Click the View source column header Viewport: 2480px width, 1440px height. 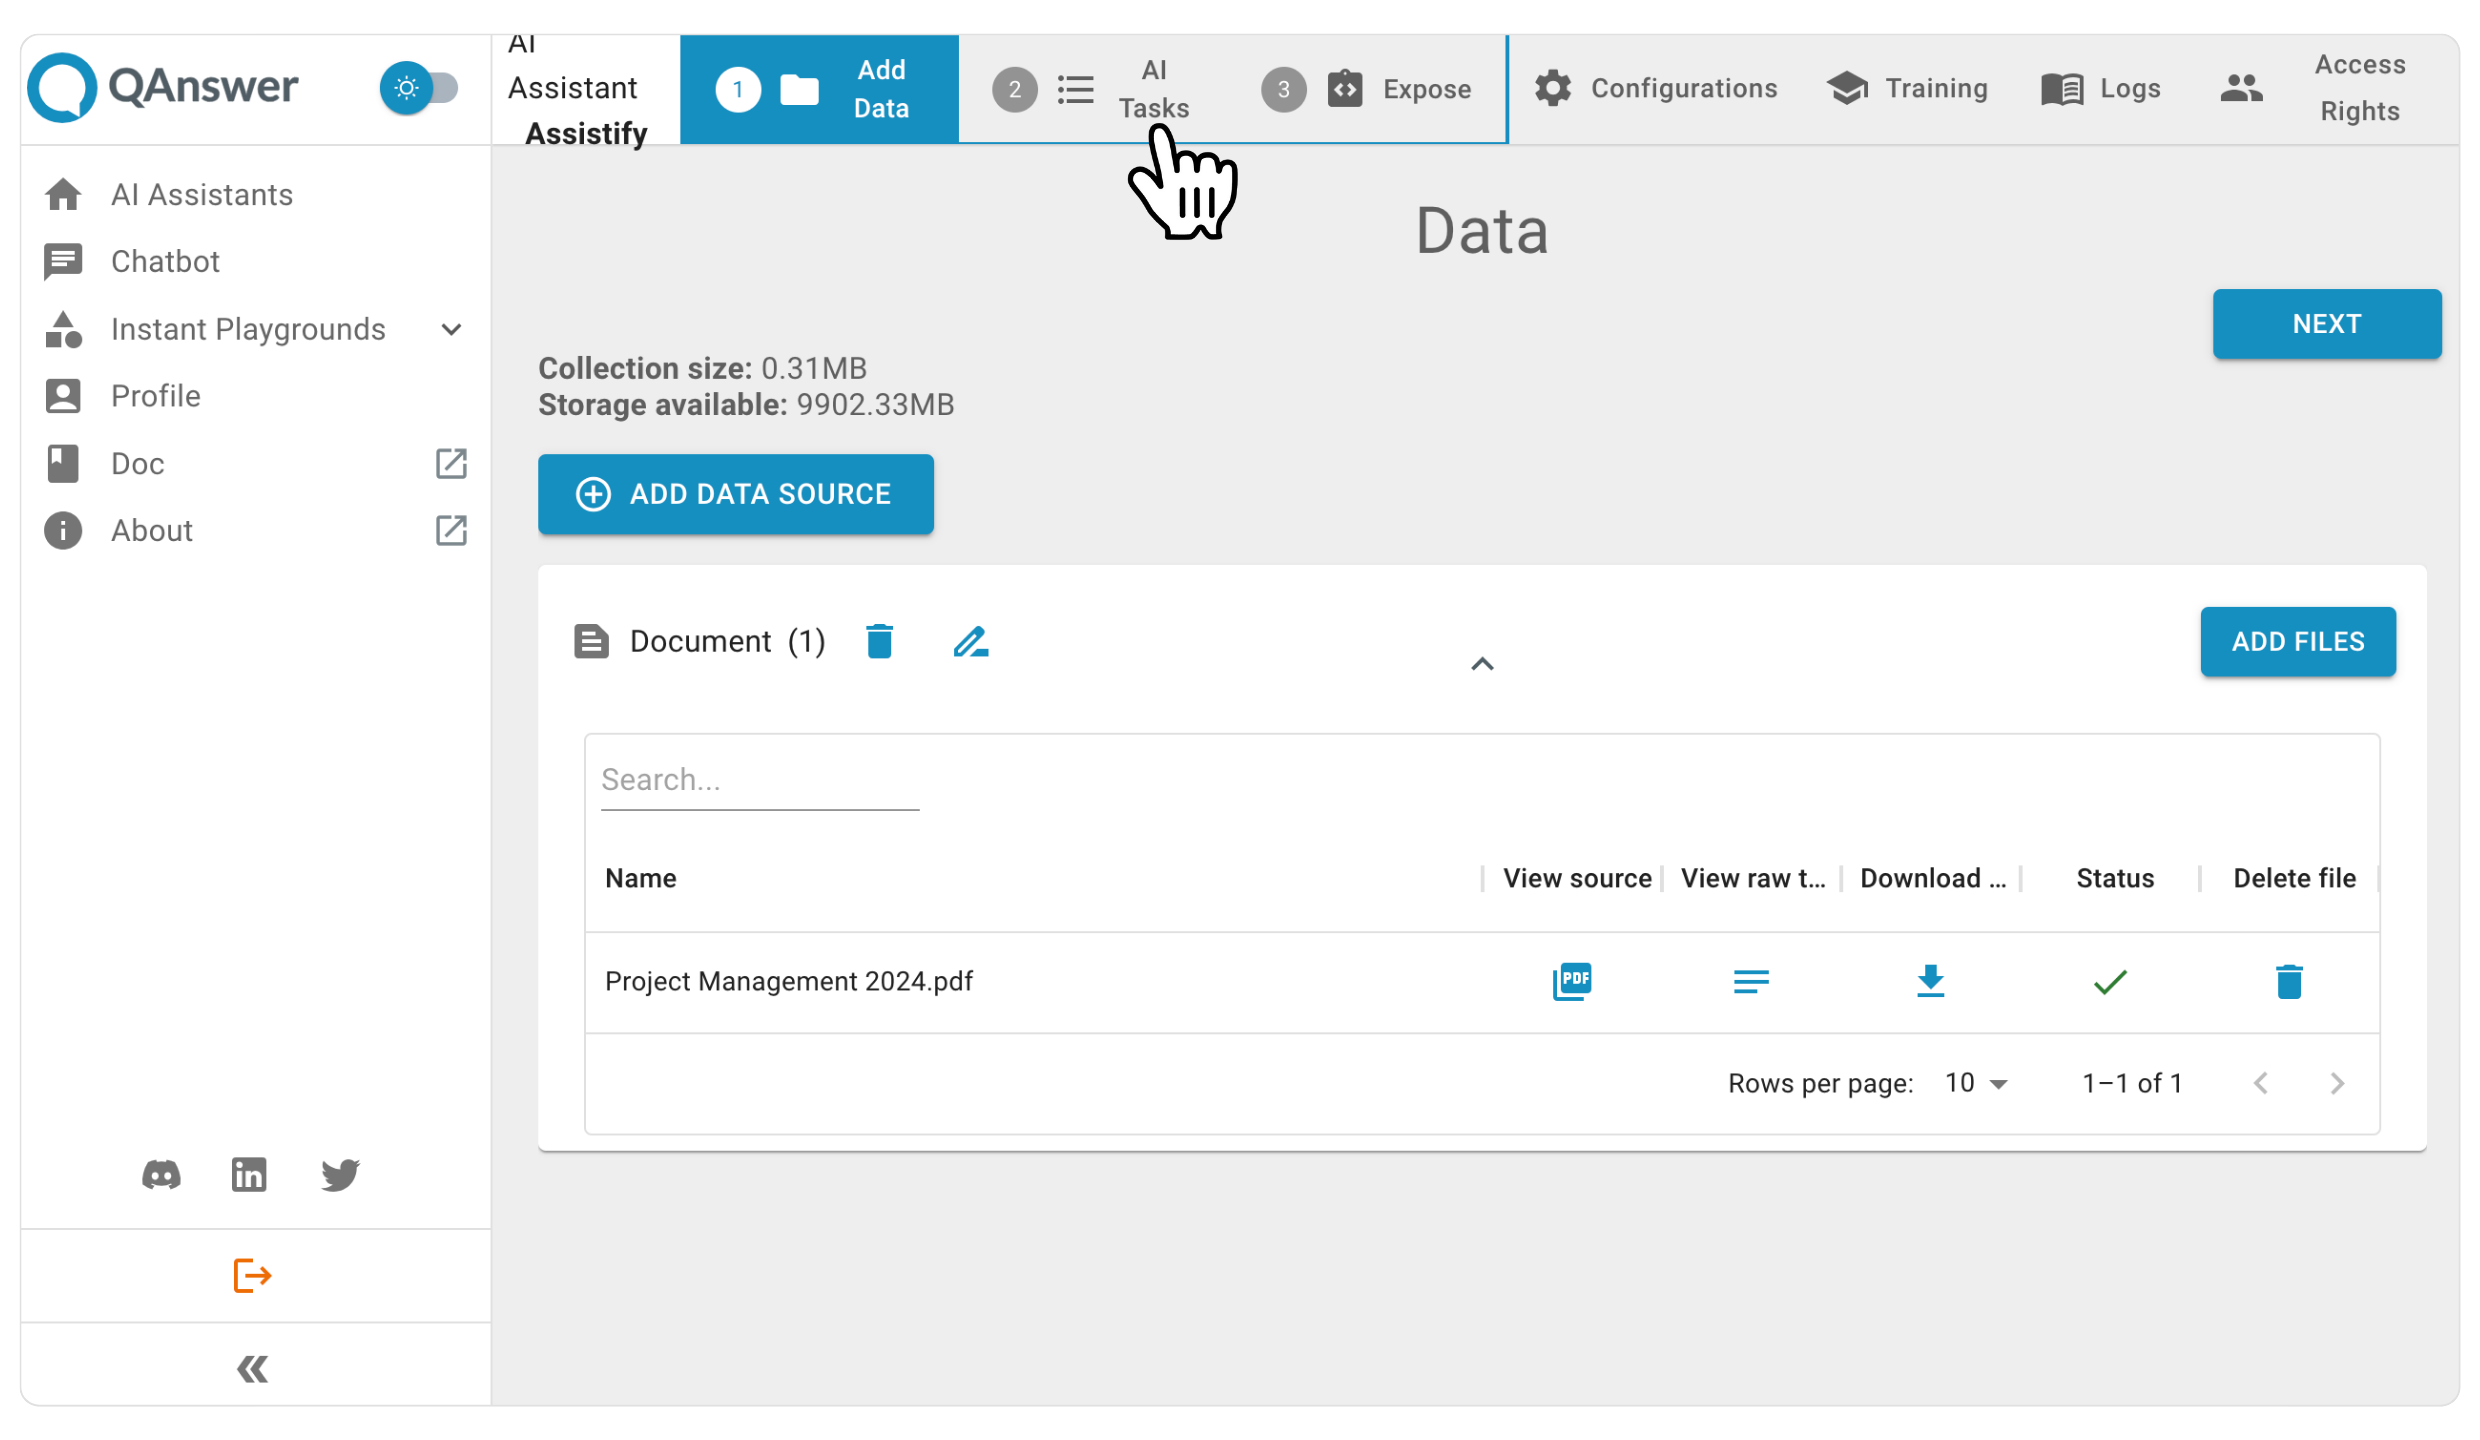tap(1577, 878)
